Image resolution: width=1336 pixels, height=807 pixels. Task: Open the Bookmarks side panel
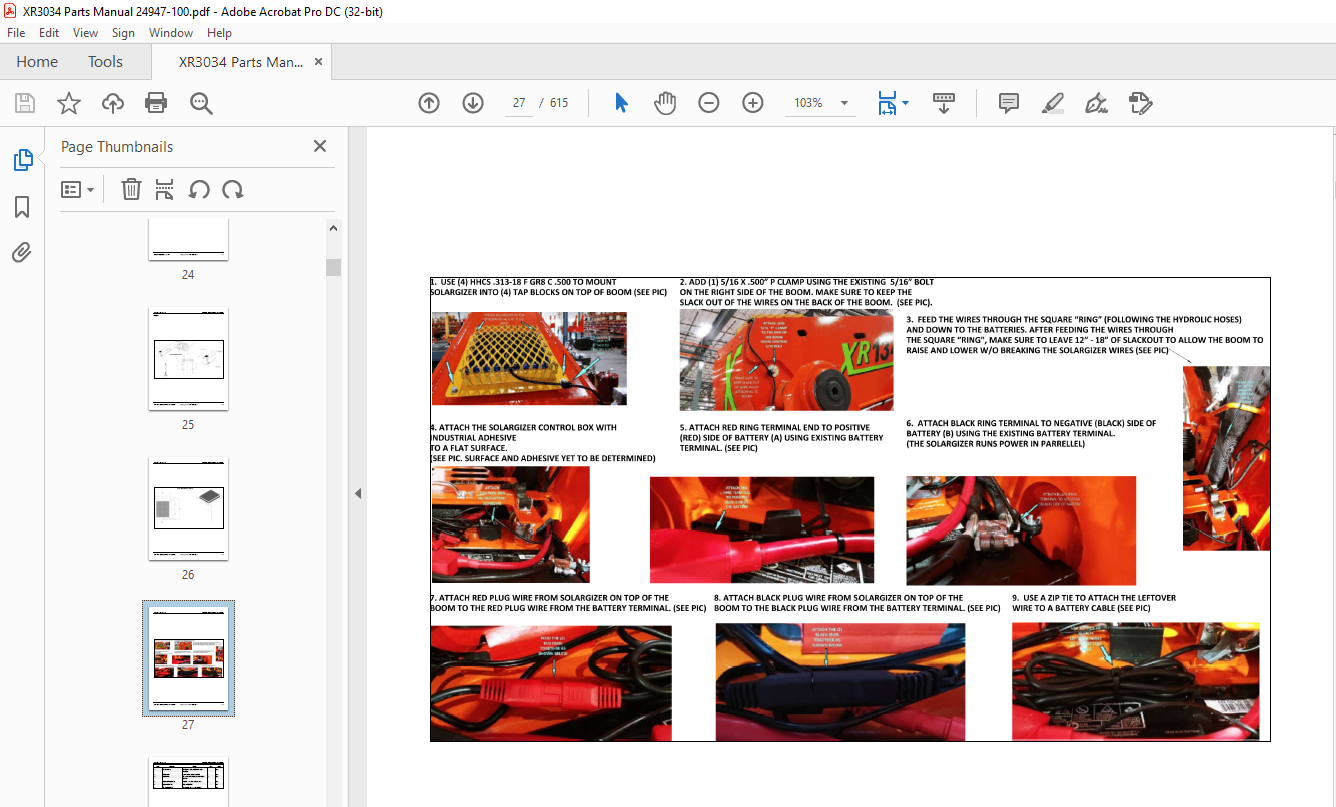coord(22,207)
